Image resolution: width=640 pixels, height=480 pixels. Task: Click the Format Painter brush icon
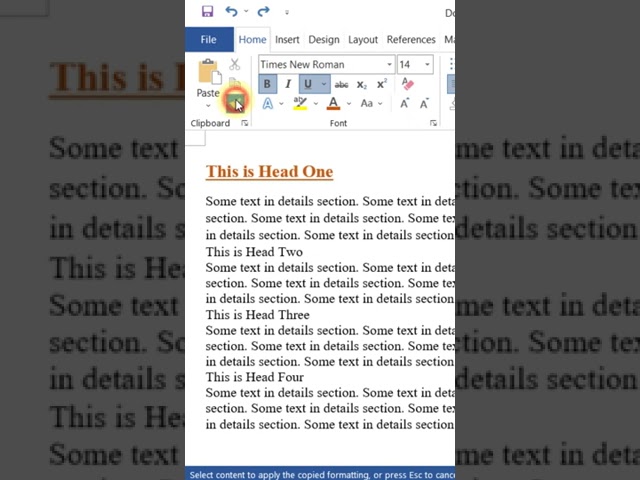[x=235, y=103]
